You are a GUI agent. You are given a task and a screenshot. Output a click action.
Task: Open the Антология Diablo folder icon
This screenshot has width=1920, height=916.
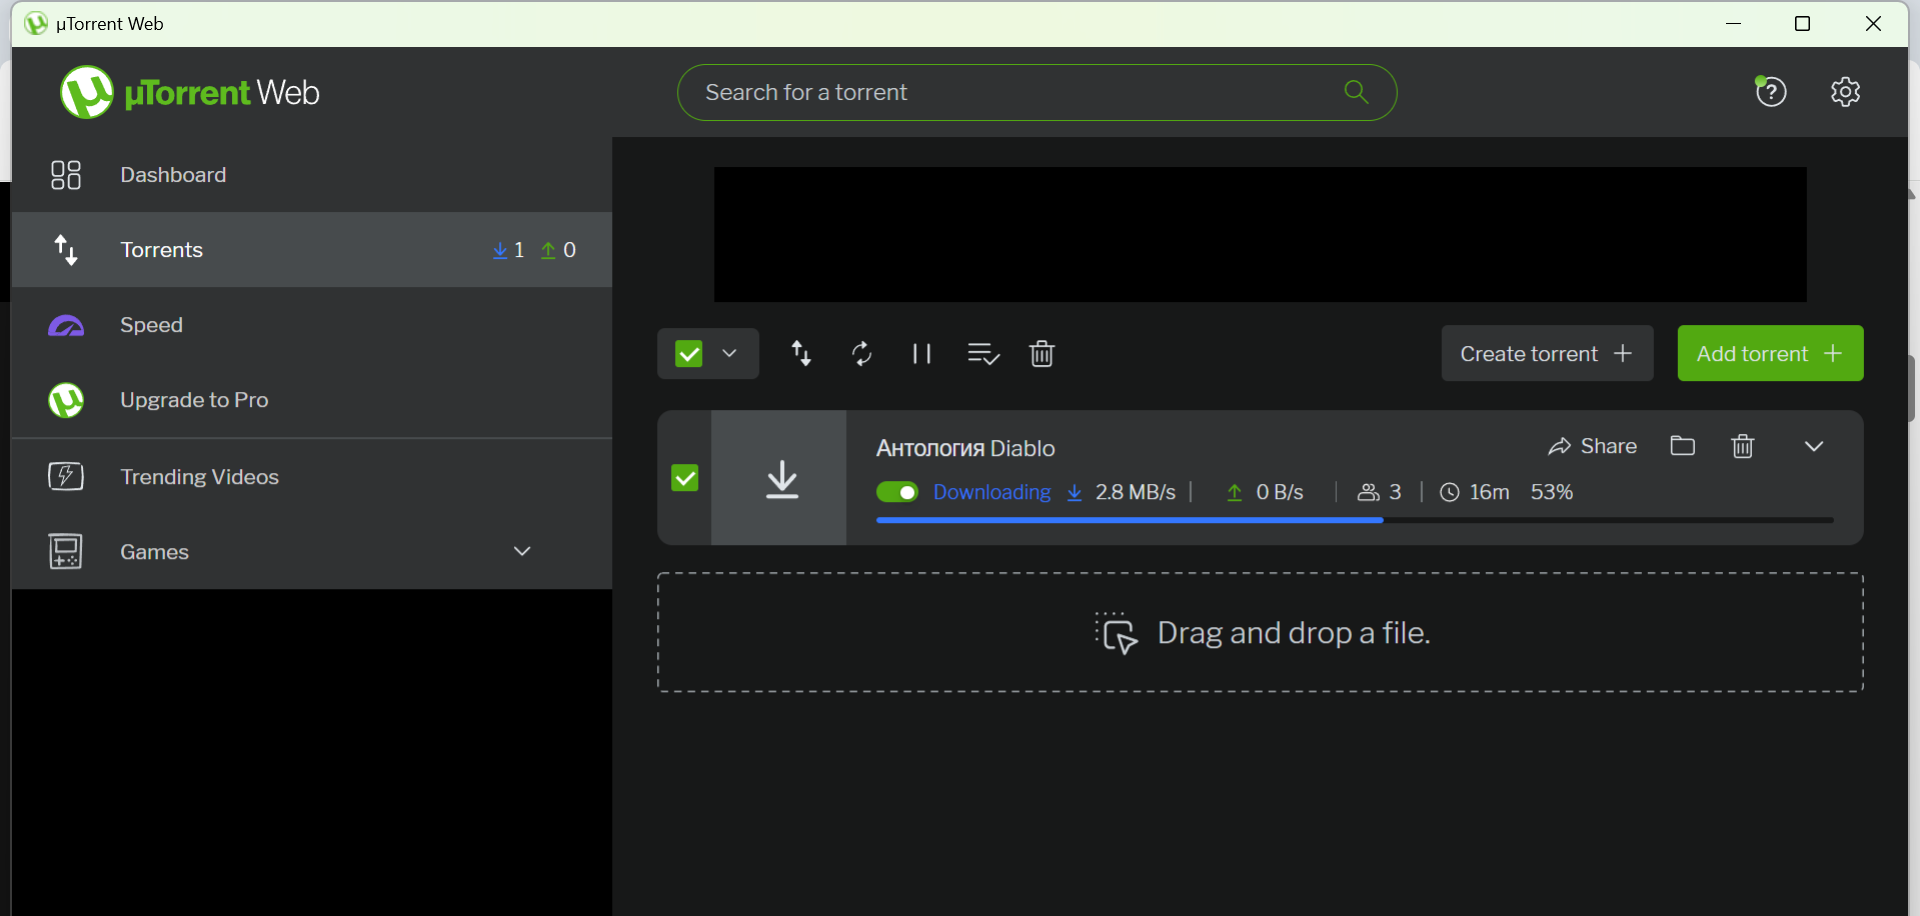click(1682, 446)
